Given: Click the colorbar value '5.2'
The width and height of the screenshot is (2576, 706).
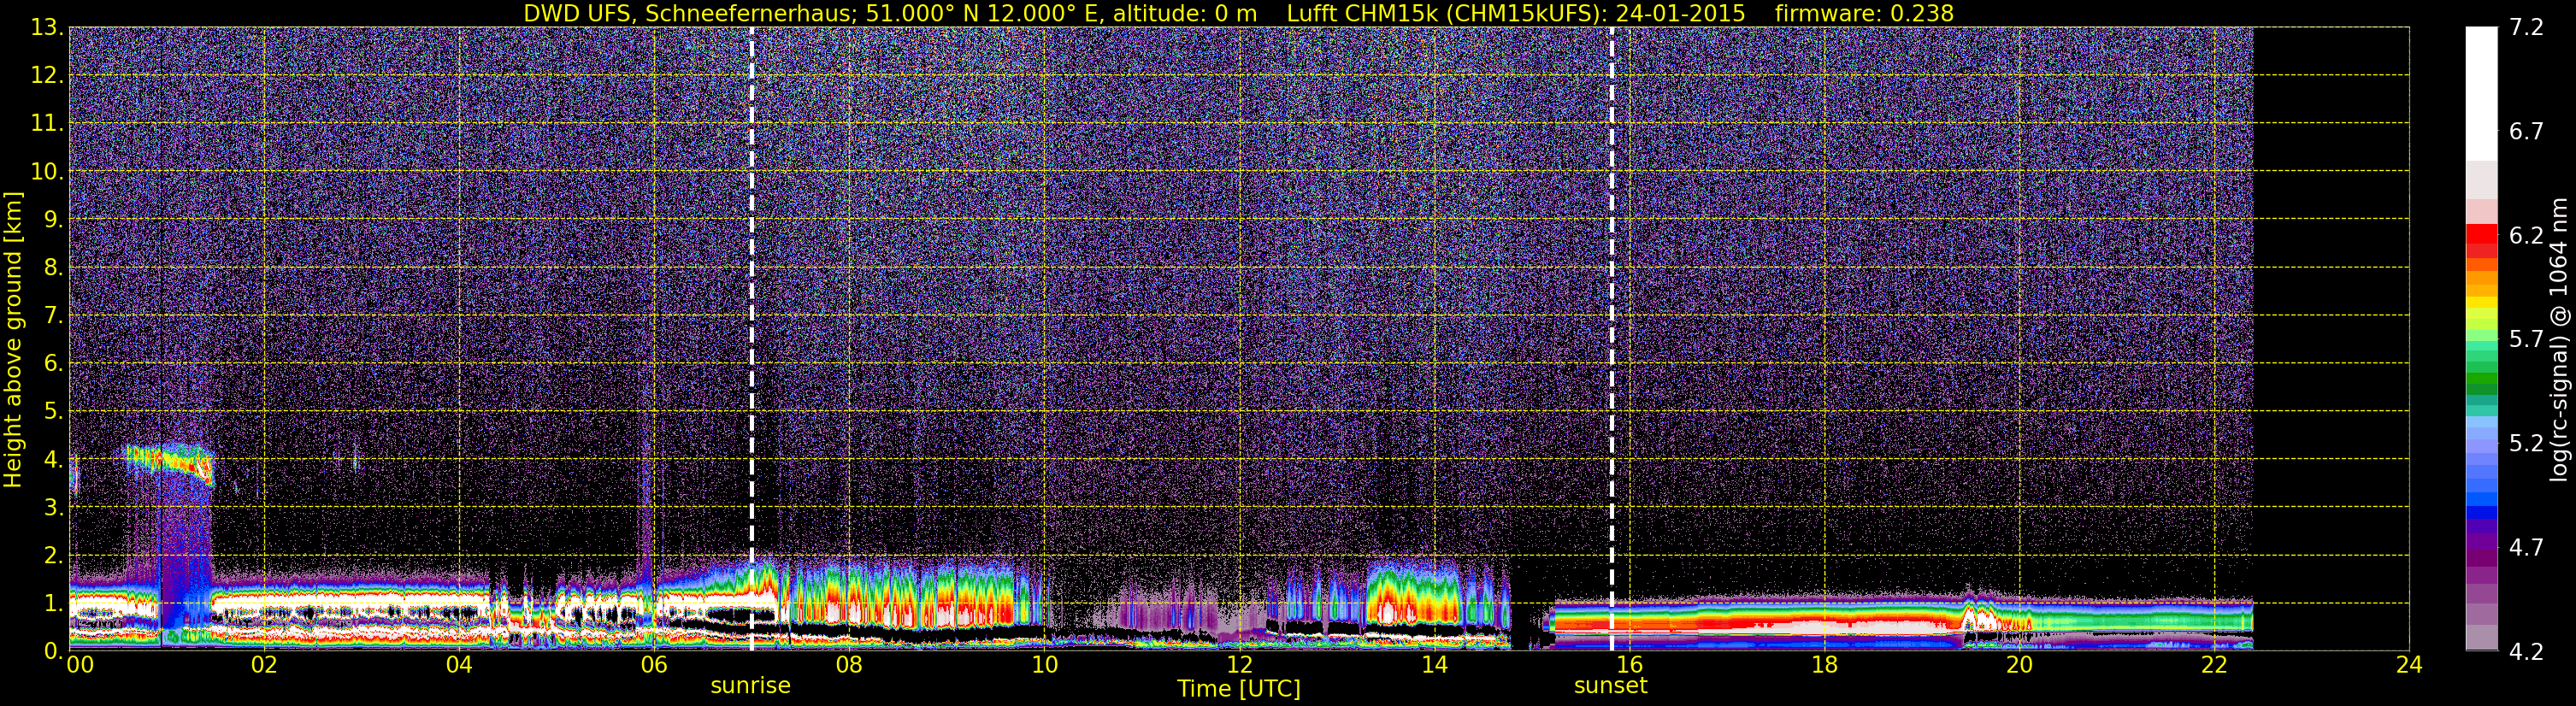Looking at the screenshot, I should click(x=2526, y=444).
